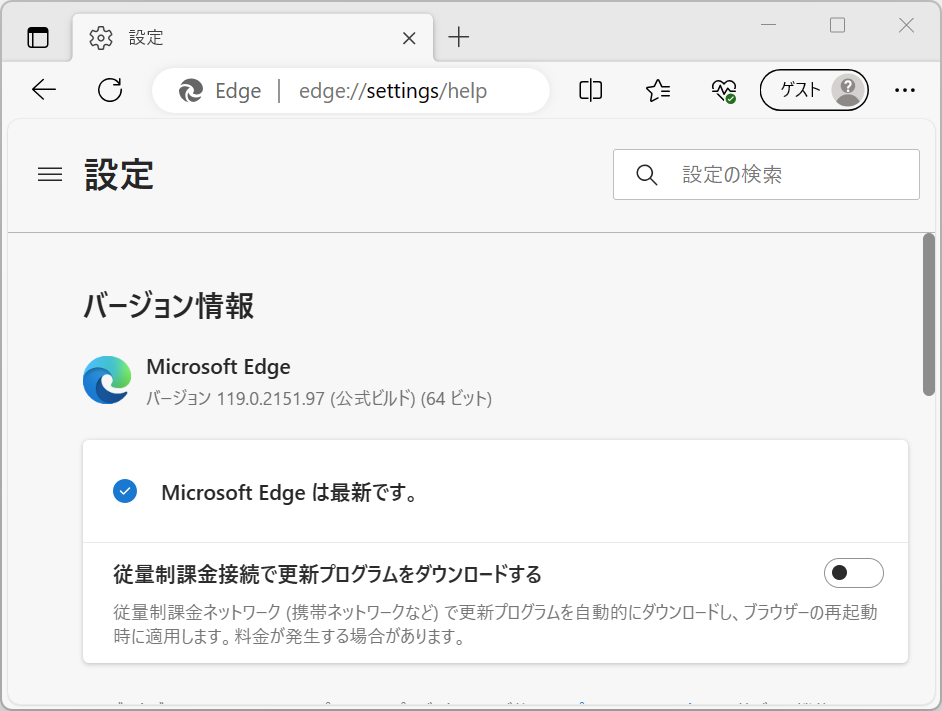Select the 設定 tab
Viewport: 942px width, 711px height.
(145, 37)
